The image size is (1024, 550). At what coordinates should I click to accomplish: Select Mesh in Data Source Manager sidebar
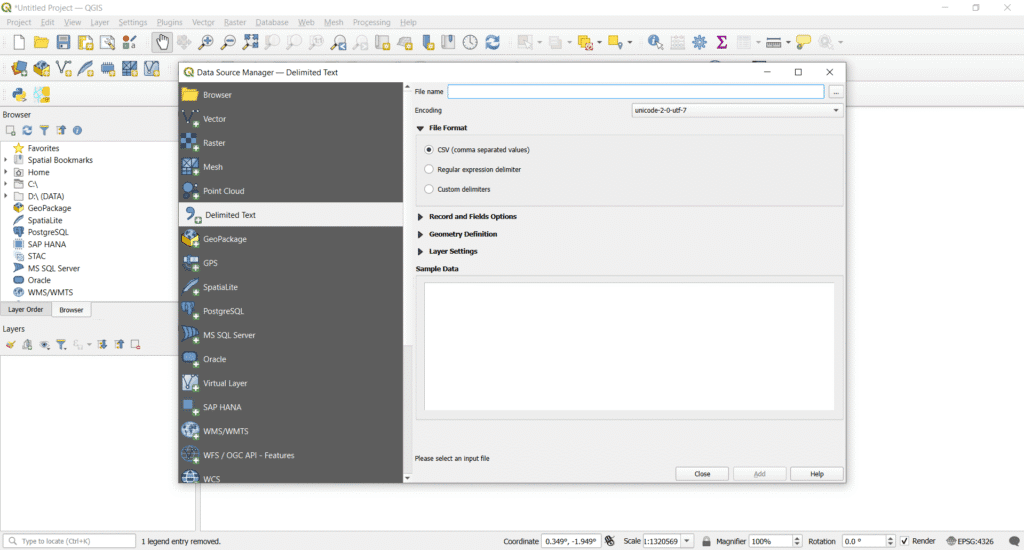[291, 167]
